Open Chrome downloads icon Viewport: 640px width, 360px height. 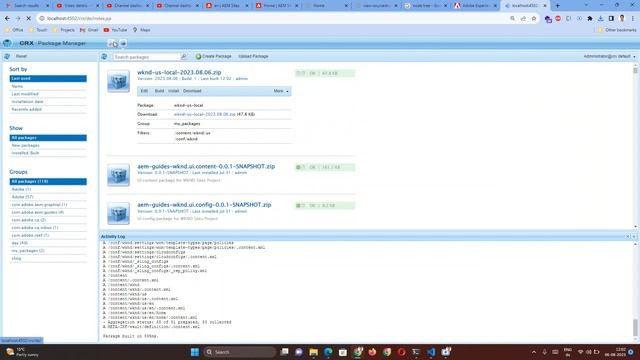pyautogui.click(x=601, y=18)
